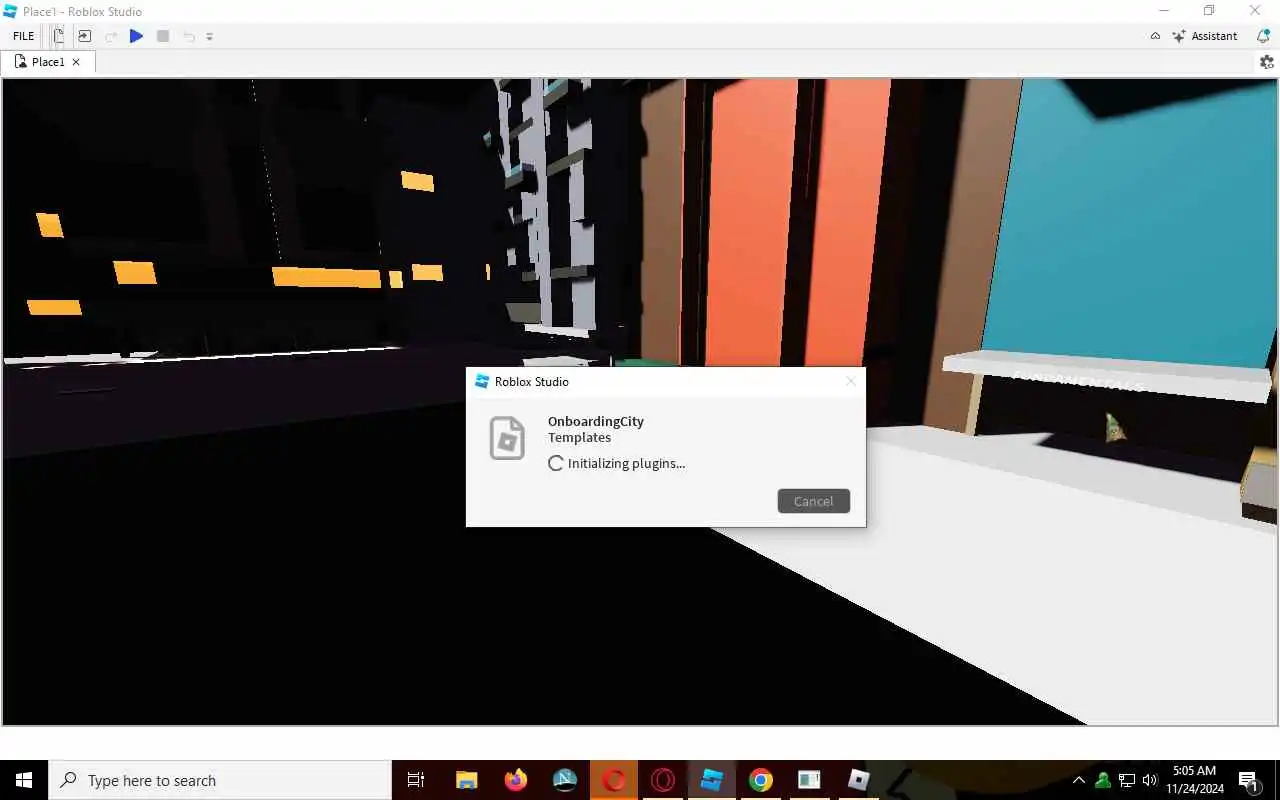Open Task View on the taskbar
1280x800 pixels.
pos(416,780)
